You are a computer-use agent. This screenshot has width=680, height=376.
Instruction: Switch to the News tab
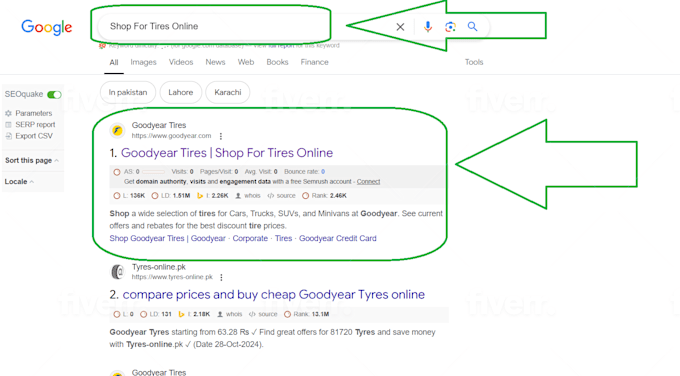click(215, 62)
